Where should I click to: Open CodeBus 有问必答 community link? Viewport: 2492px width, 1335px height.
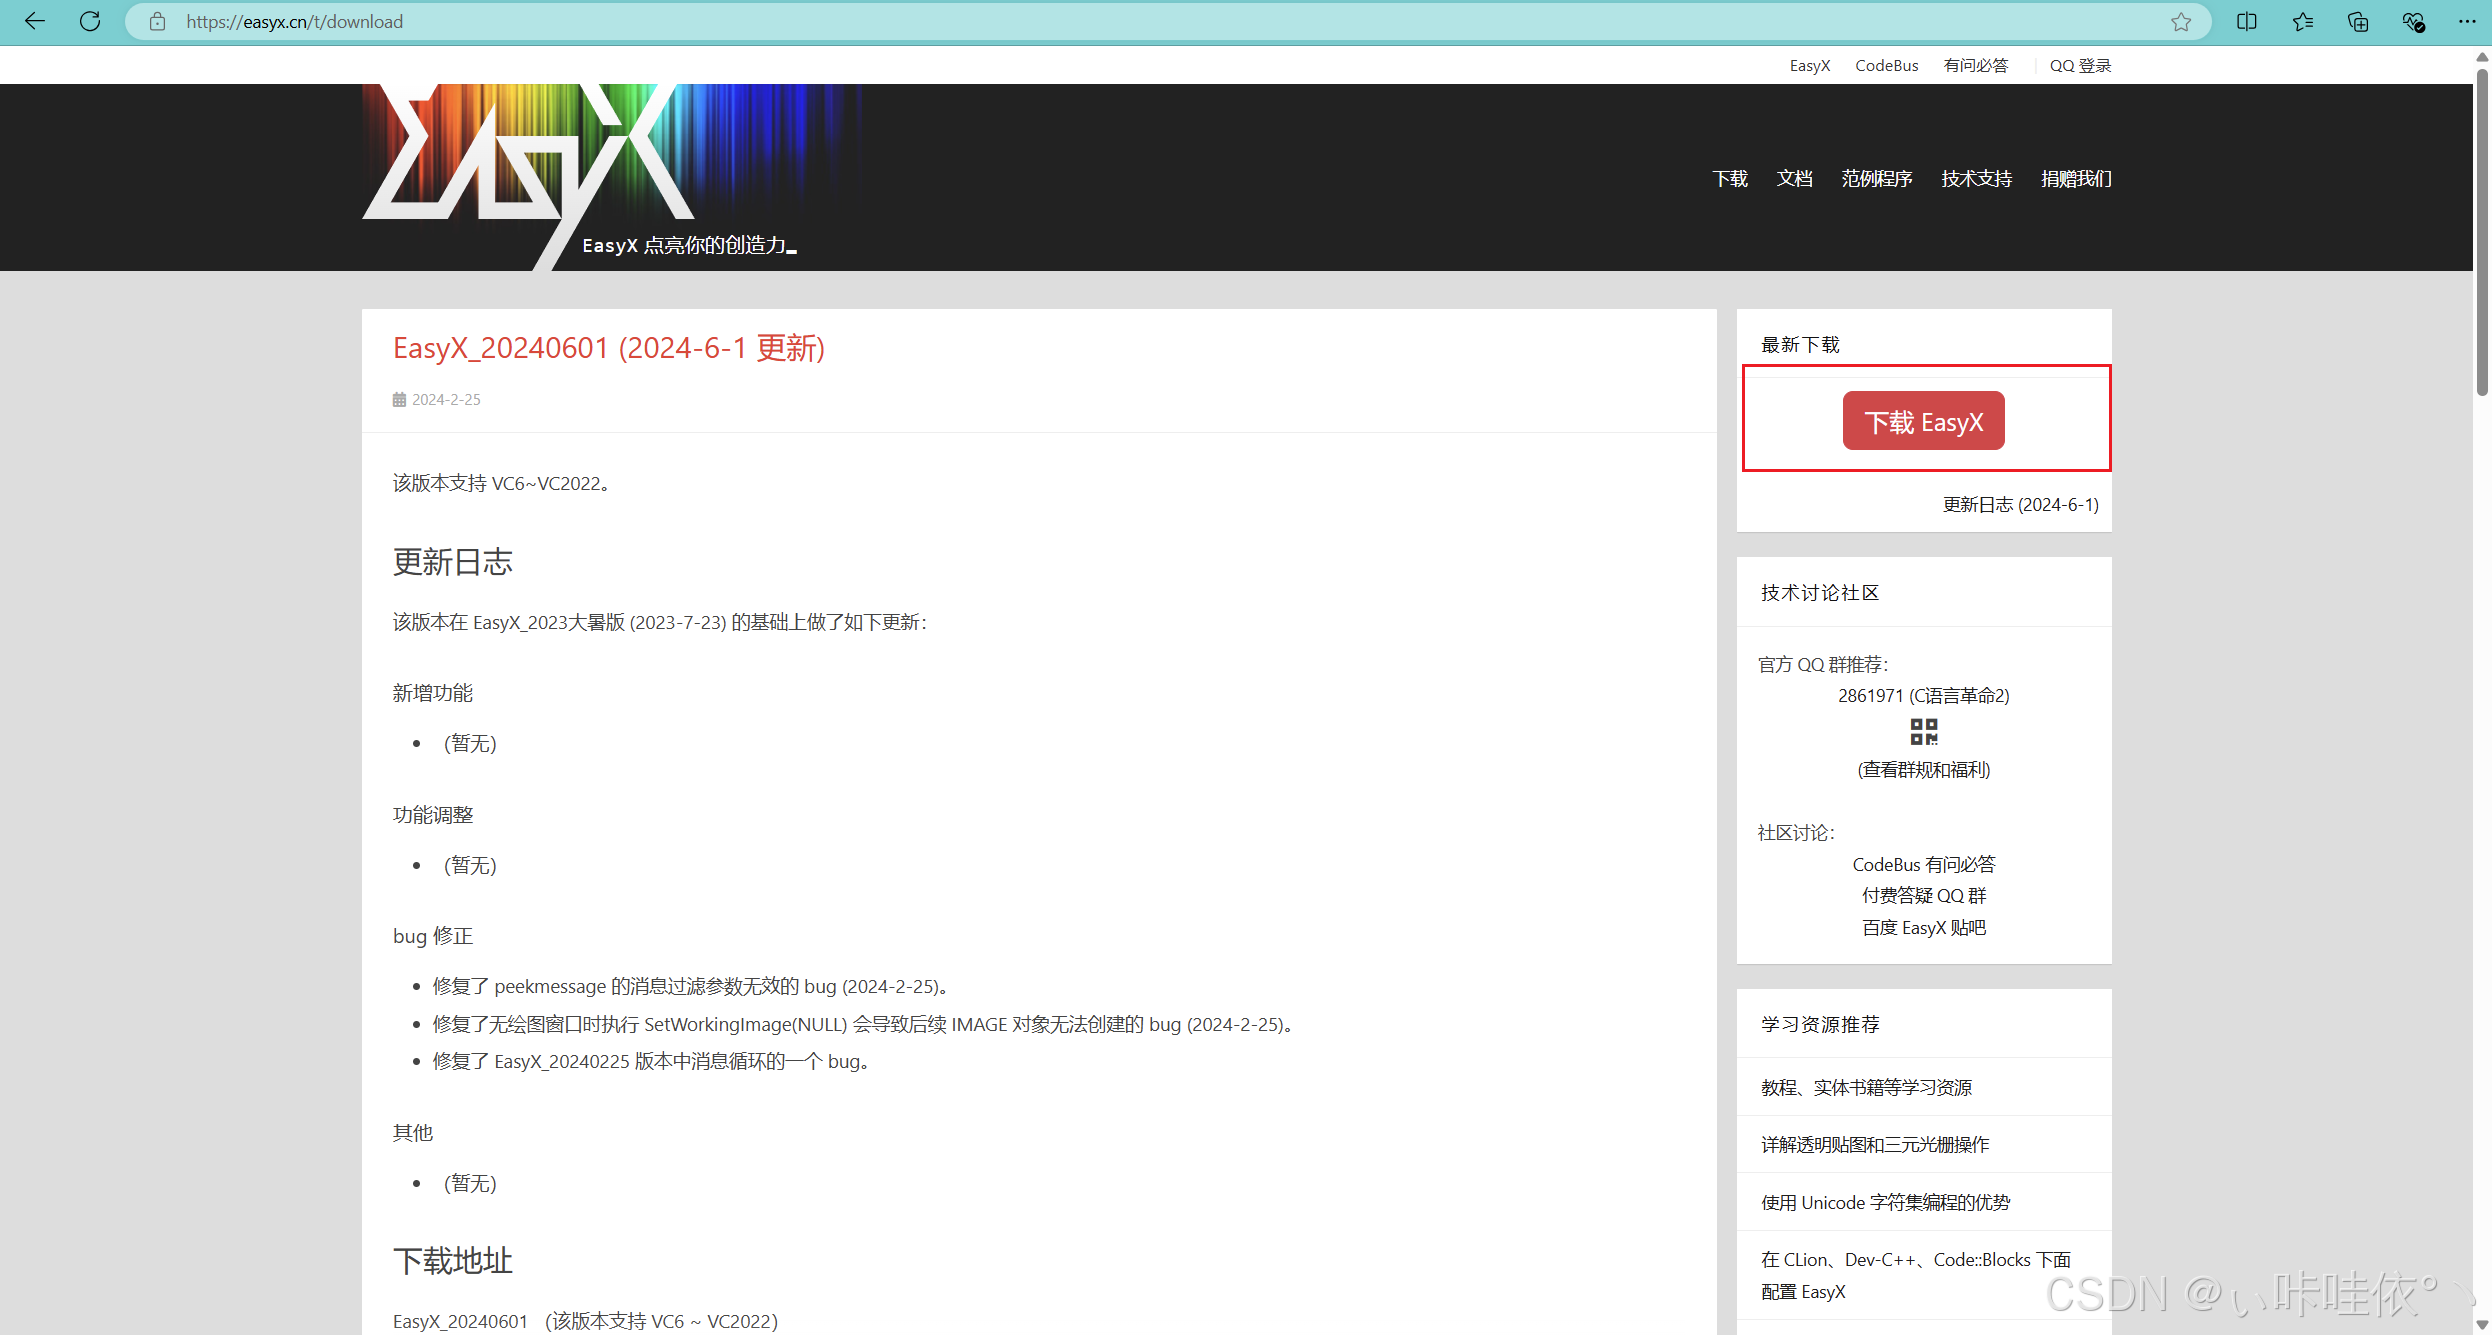[1924, 865]
